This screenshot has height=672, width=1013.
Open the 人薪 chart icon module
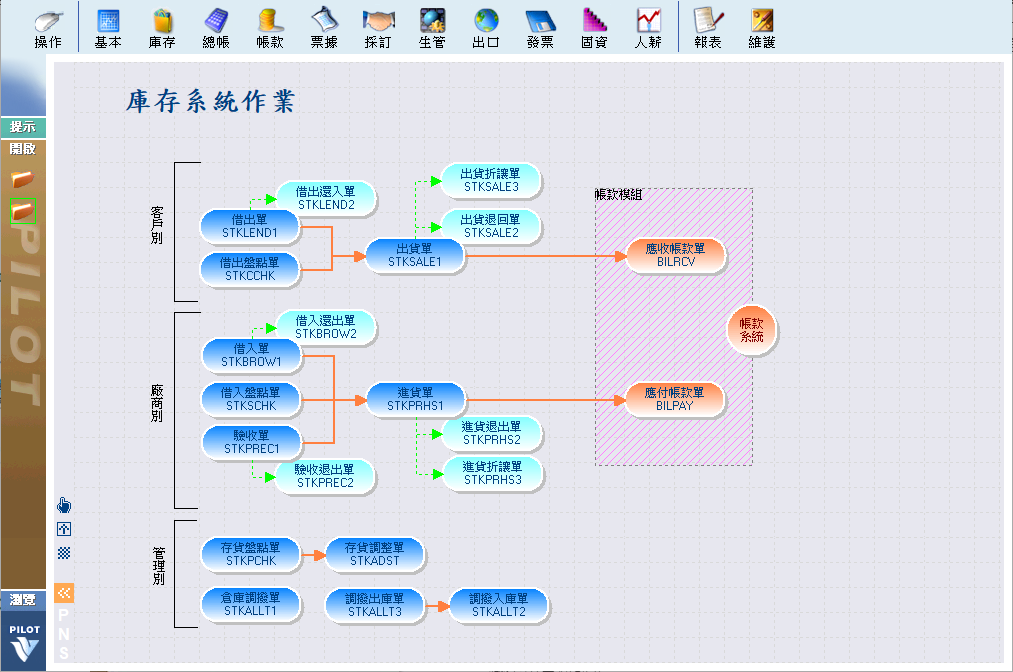click(648, 28)
